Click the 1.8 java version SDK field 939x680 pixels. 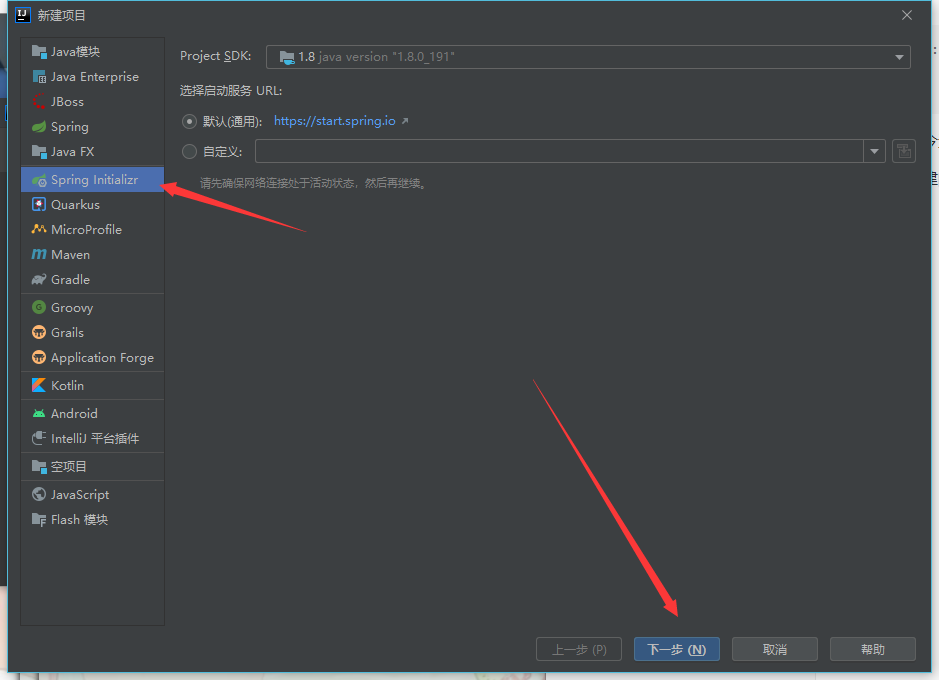click(588, 57)
